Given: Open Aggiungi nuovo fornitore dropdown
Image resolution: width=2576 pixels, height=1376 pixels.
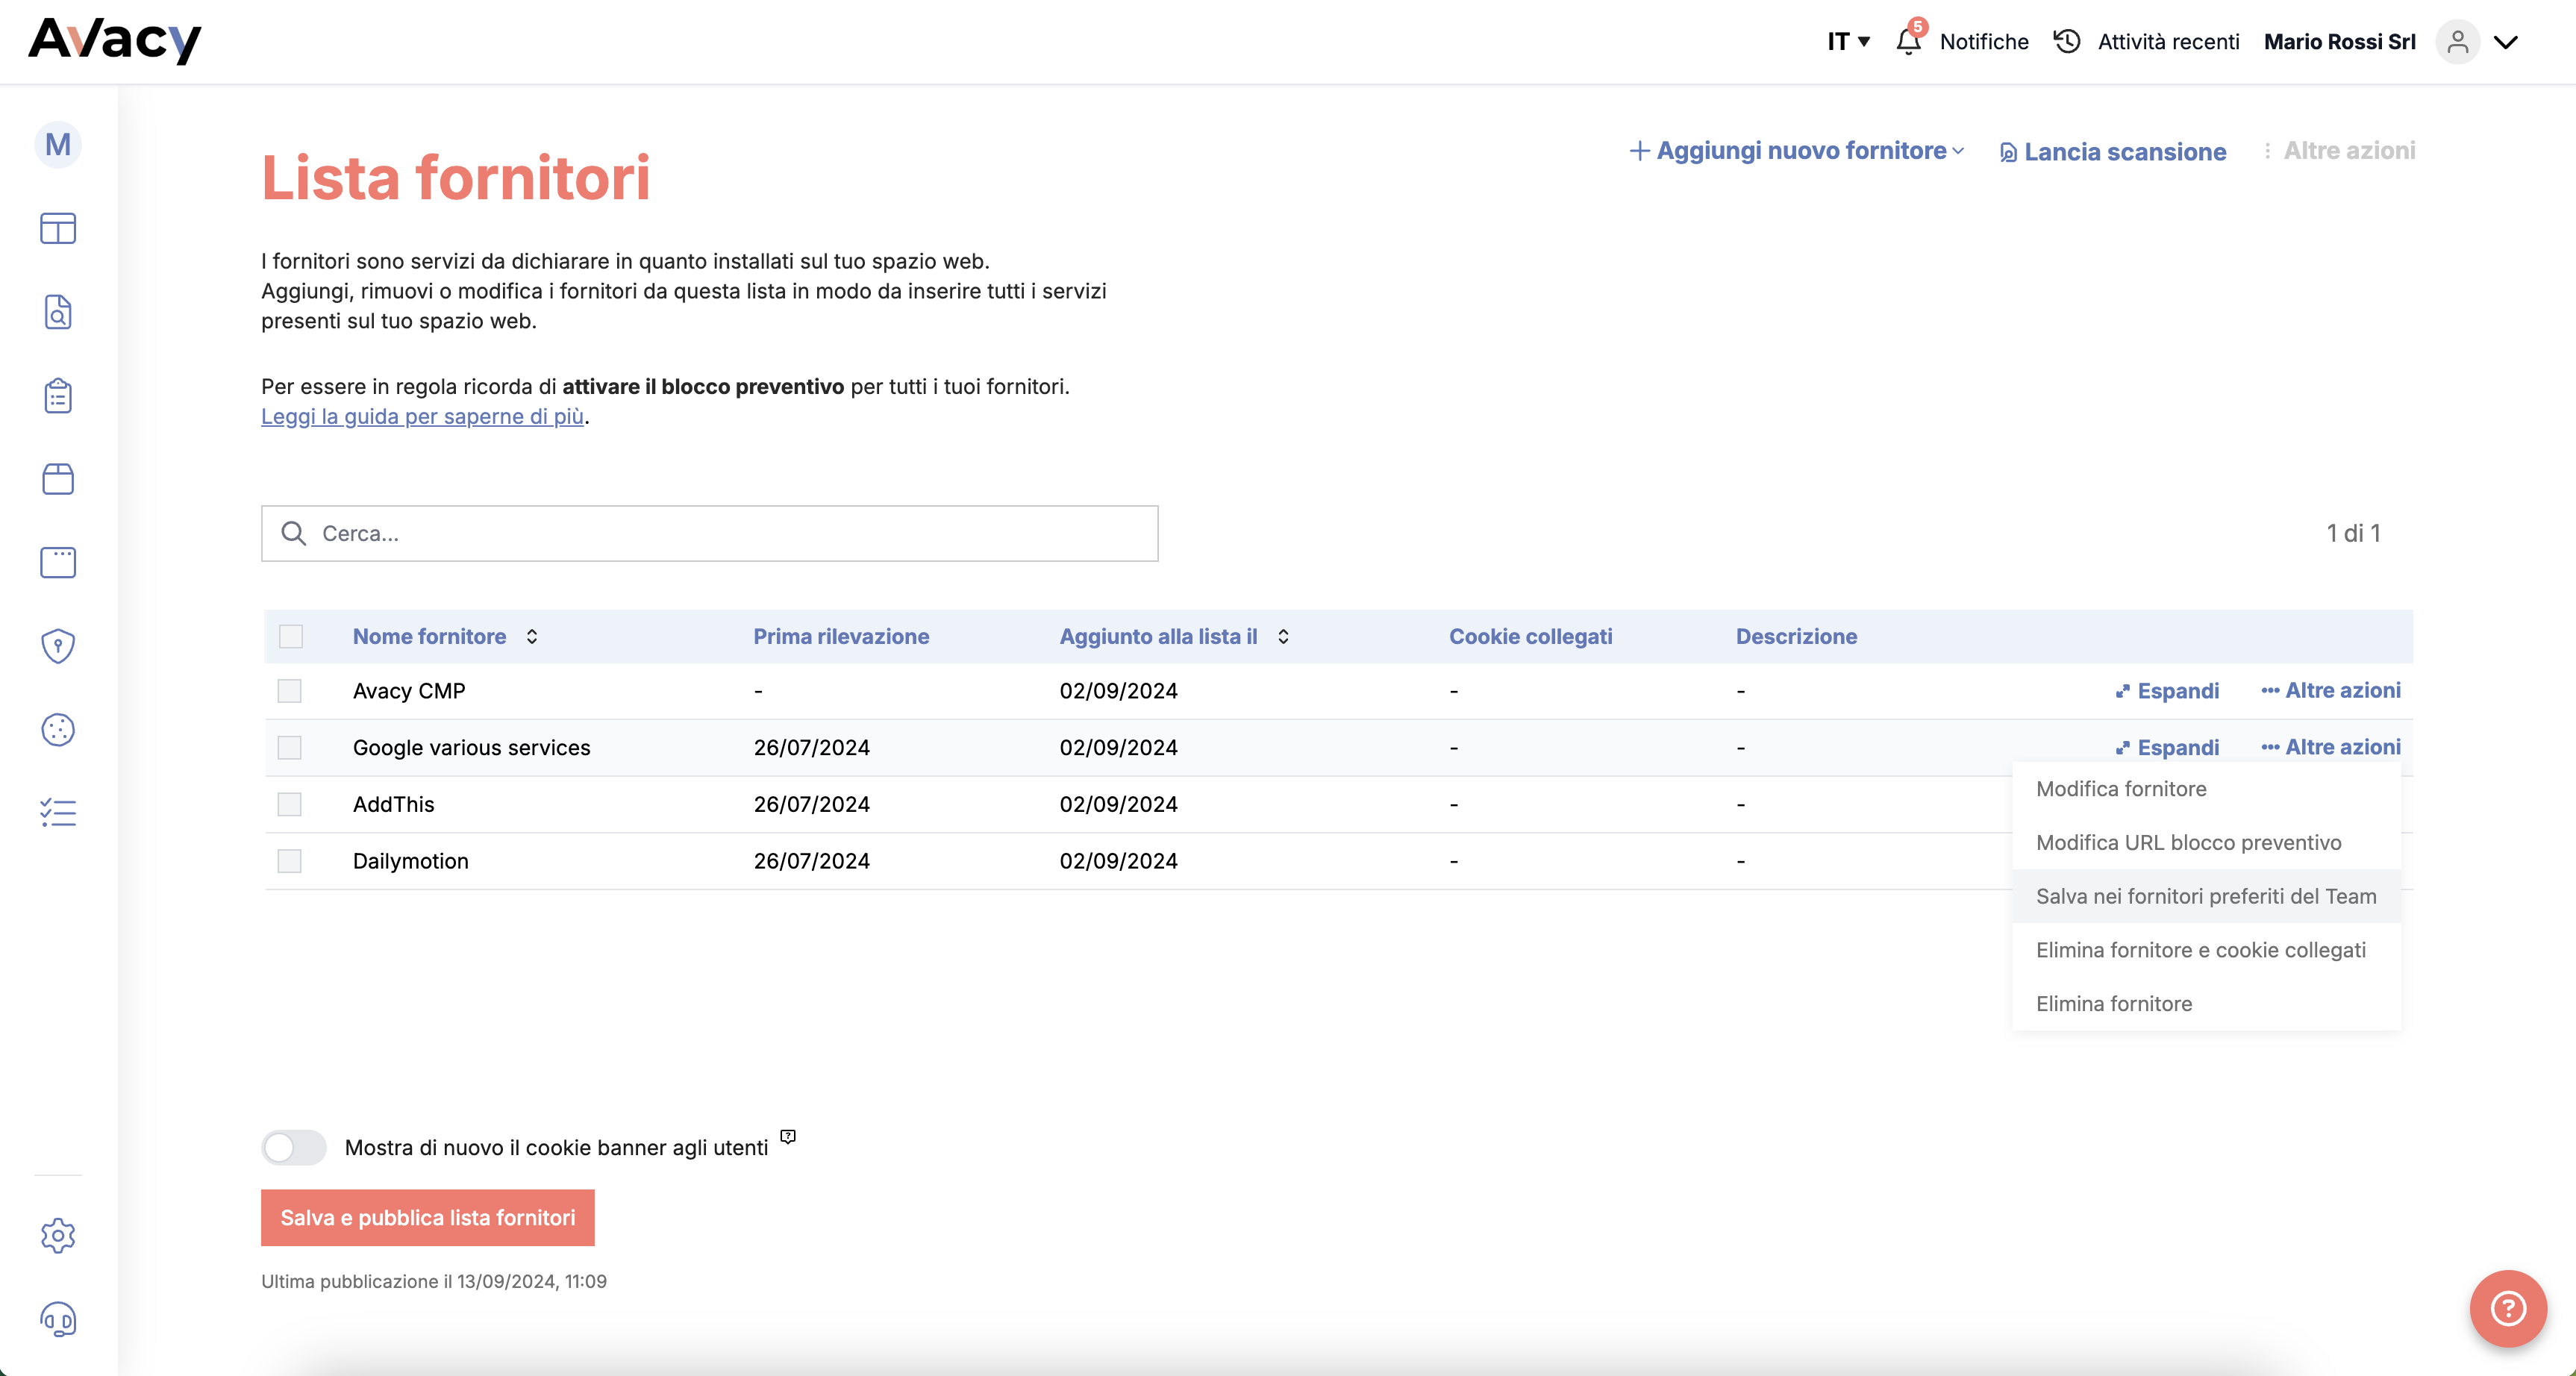Looking at the screenshot, I should coord(1797,150).
